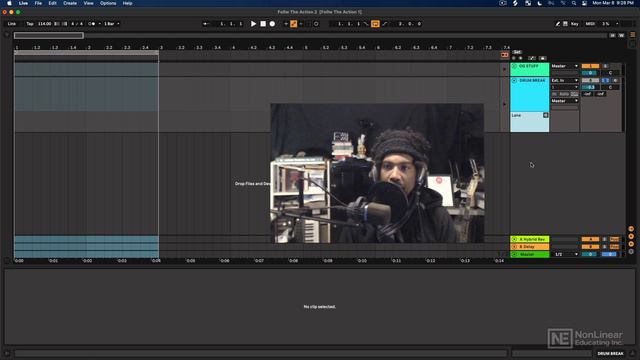Click OG STUFF orange track activator number
This screenshot has width=640, height=360.
pos(590,66)
